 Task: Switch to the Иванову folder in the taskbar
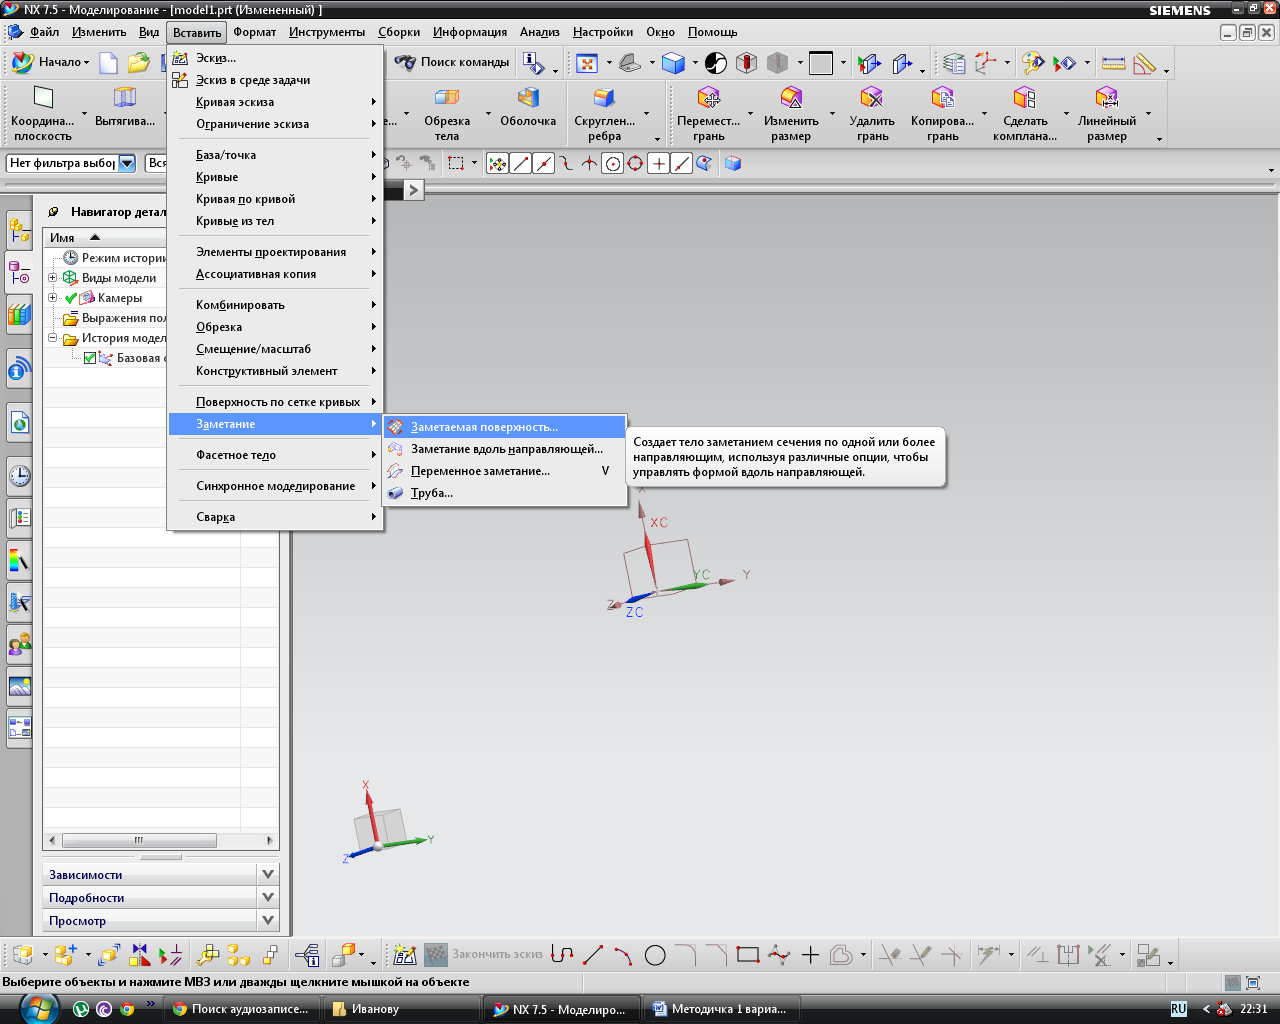[x=402, y=1009]
